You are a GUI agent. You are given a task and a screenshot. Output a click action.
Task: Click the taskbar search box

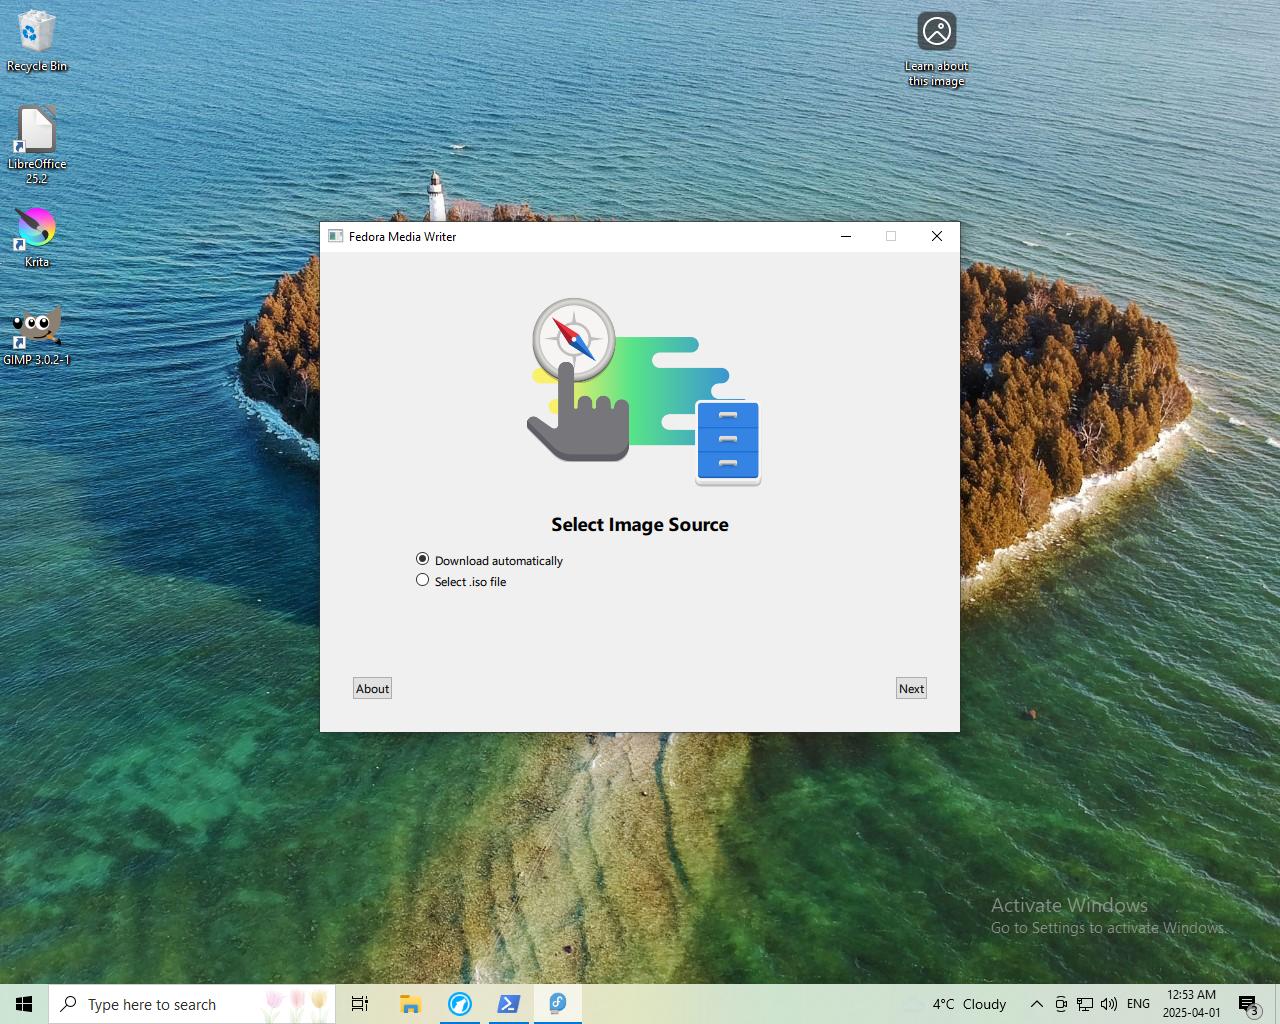click(x=192, y=1004)
